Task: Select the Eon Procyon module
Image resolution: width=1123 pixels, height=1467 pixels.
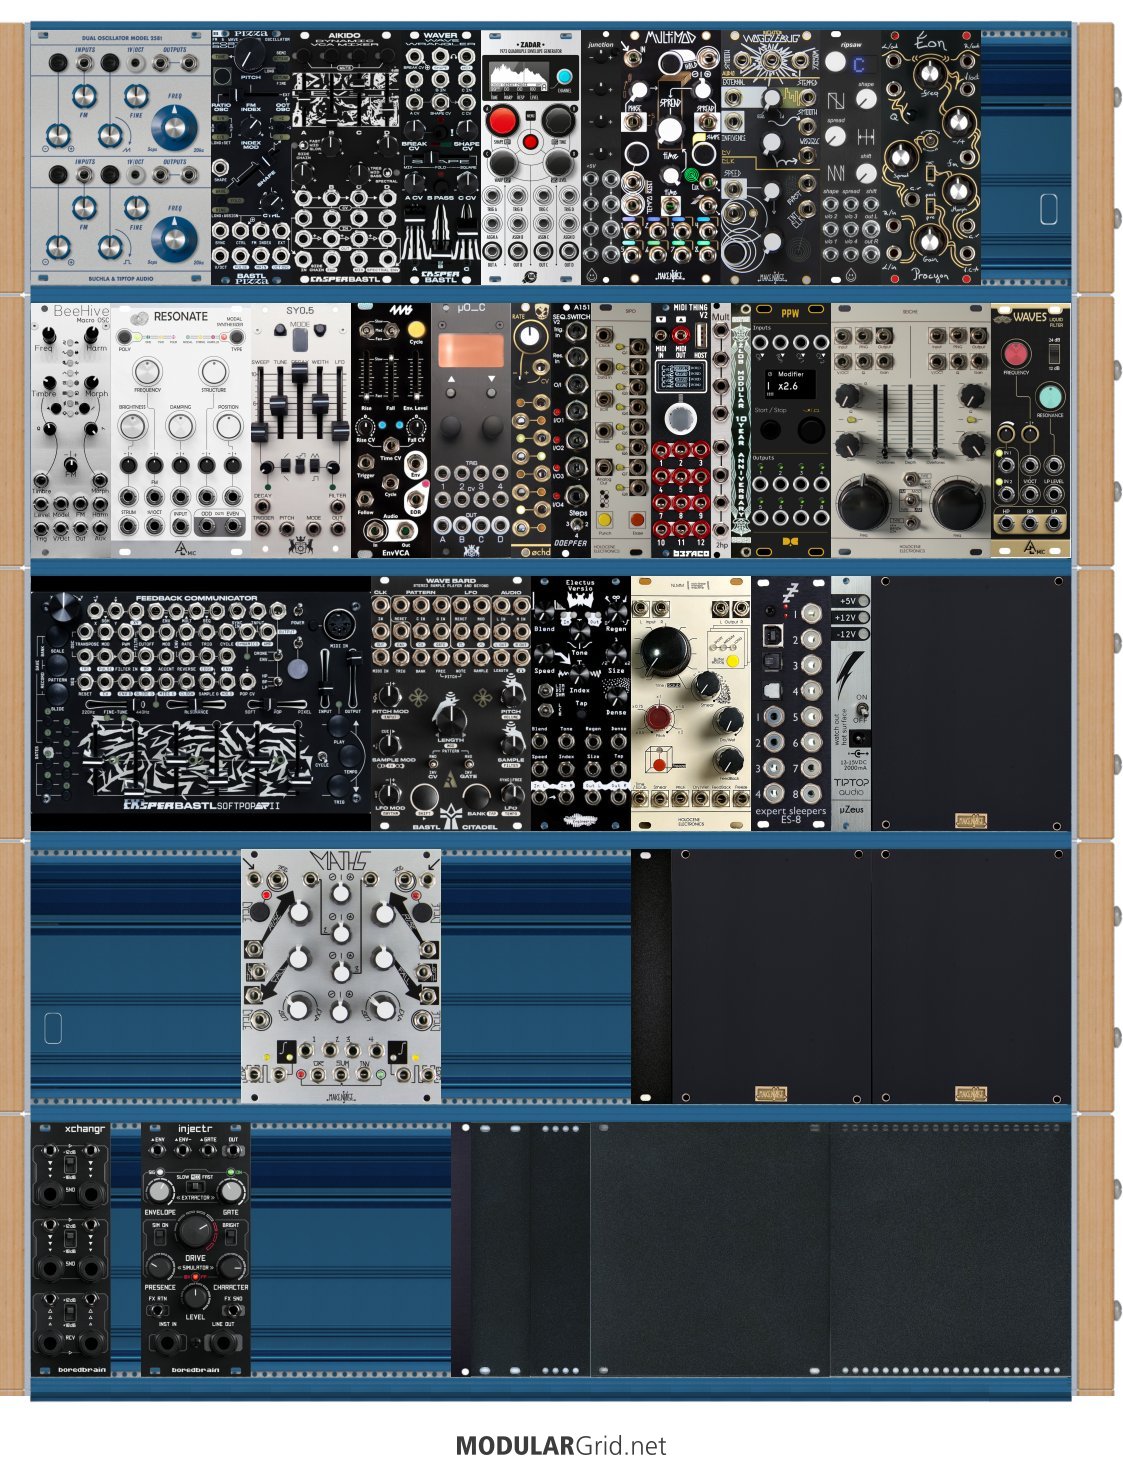Action: (931, 158)
